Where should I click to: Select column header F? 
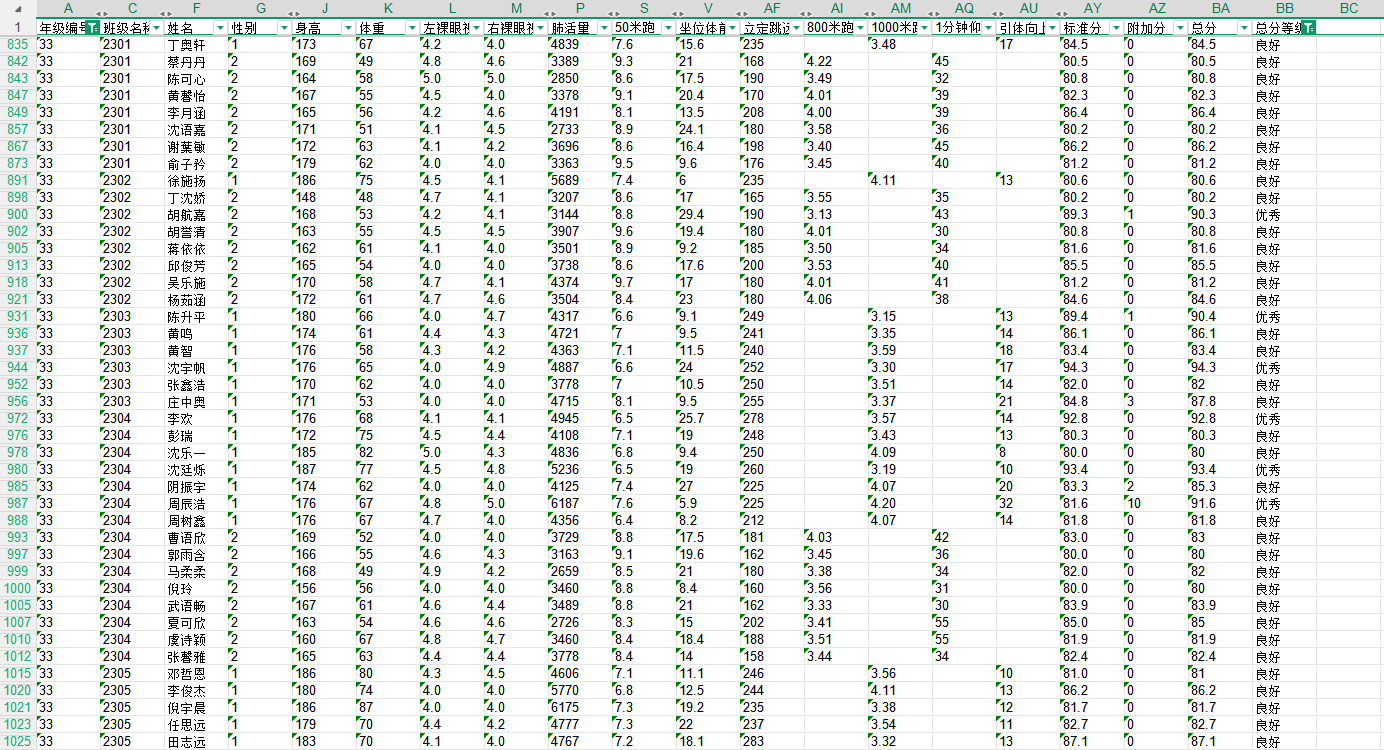(x=197, y=9)
